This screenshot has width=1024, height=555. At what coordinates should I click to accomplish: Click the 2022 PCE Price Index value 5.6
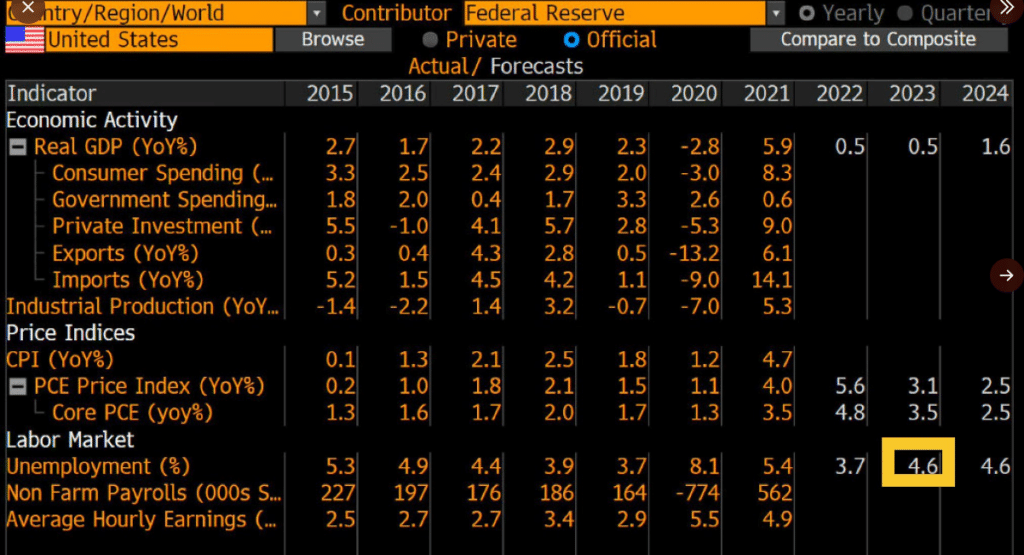[x=850, y=387]
